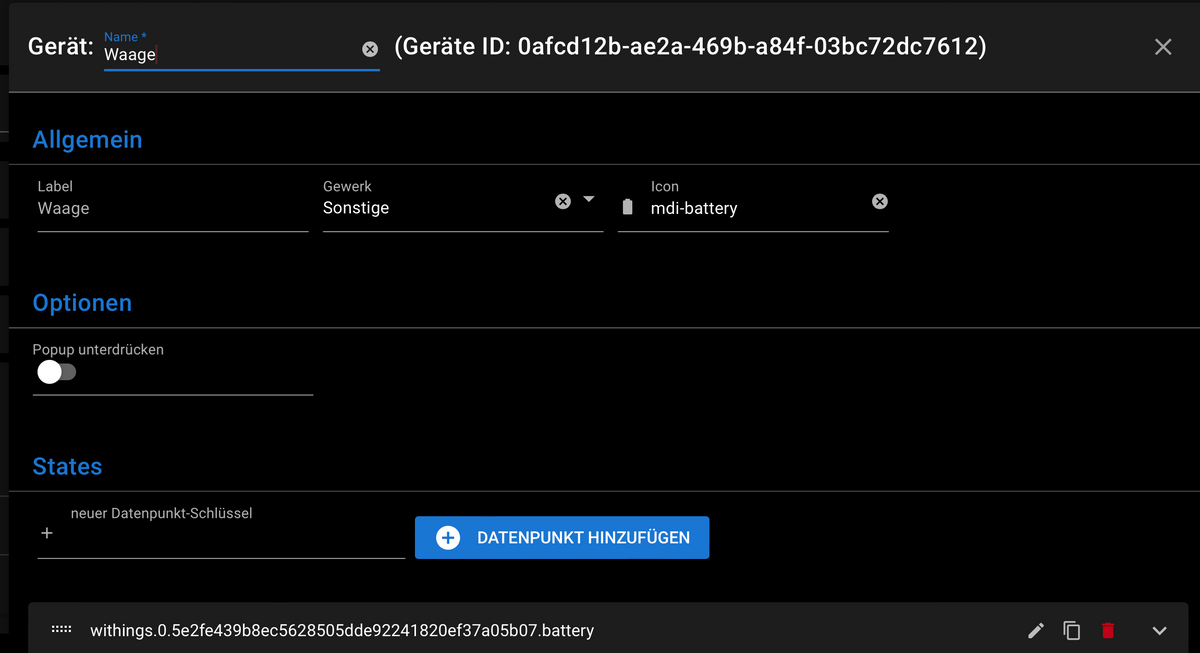Viewport: 1200px width, 653px height.
Task: Close the Gerät dialog
Action: 1163,47
